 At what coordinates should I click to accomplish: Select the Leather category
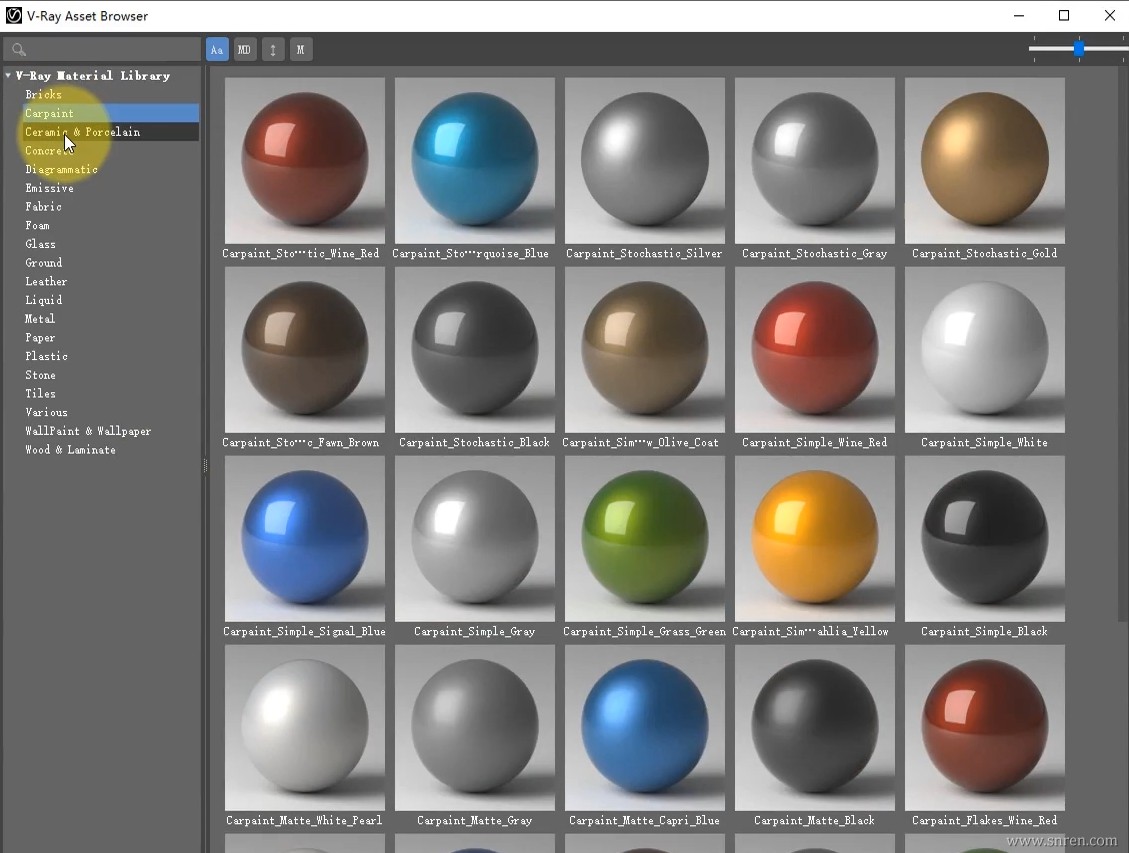(46, 281)
